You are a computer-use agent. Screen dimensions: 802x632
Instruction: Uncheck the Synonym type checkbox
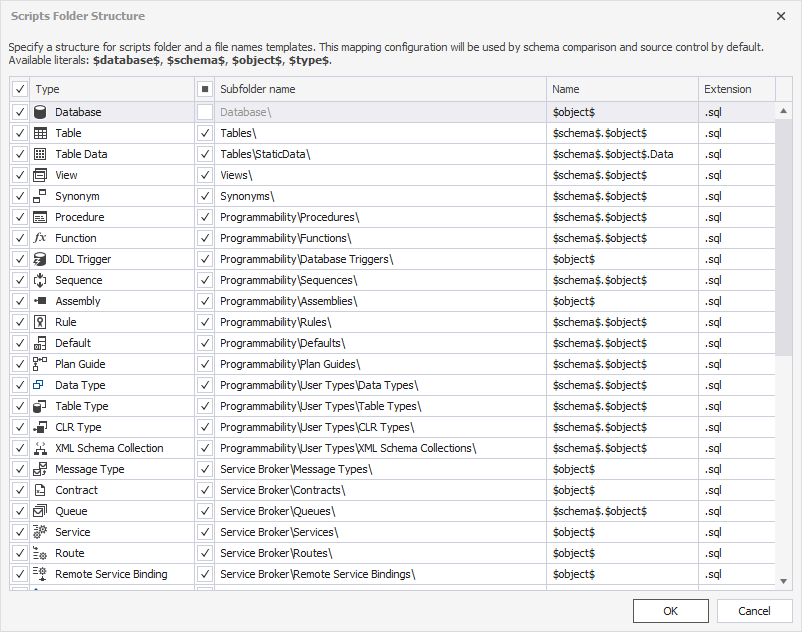click(x=20, y=196)
